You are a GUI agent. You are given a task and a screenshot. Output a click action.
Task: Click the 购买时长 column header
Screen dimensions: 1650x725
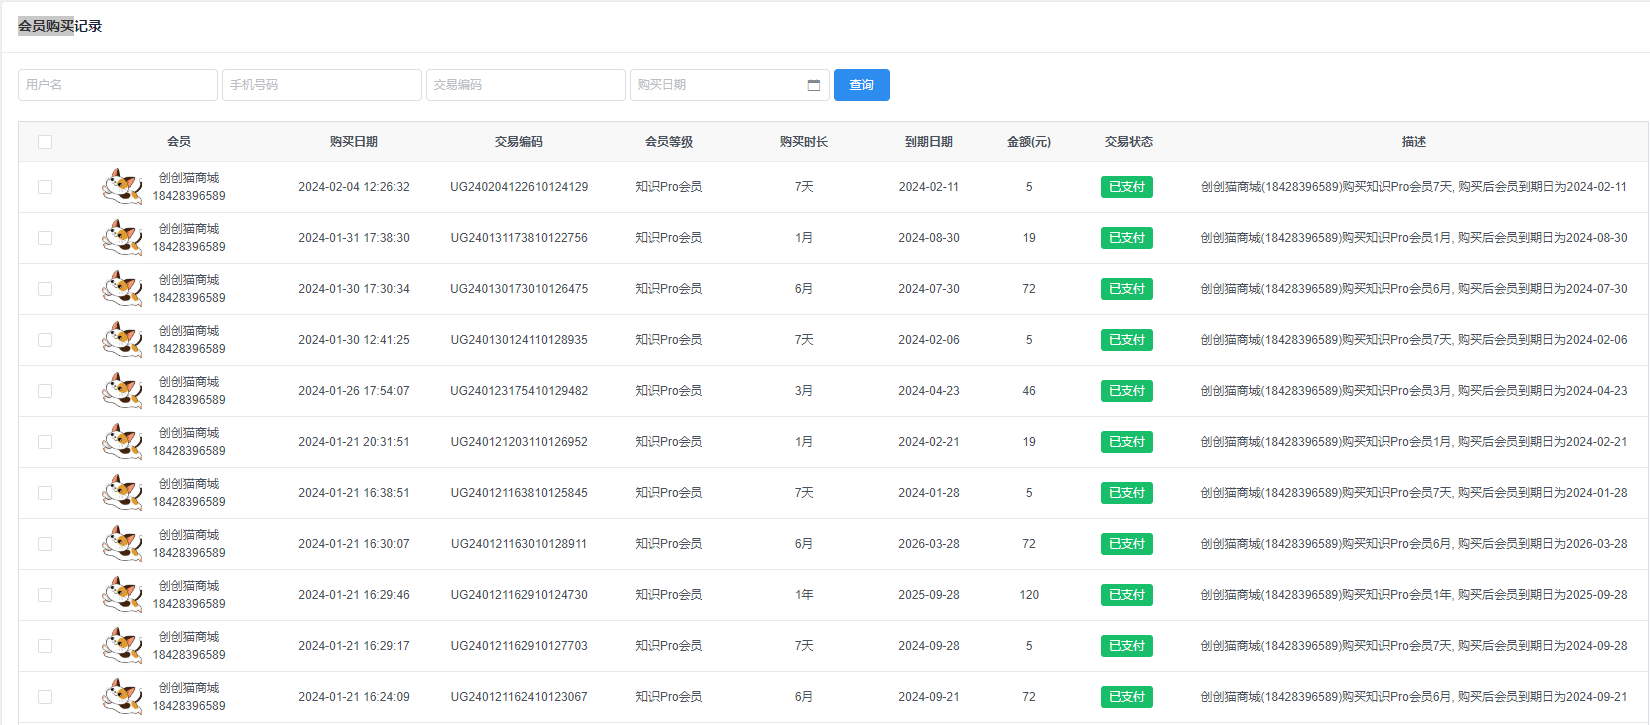(x=804, y=142)
